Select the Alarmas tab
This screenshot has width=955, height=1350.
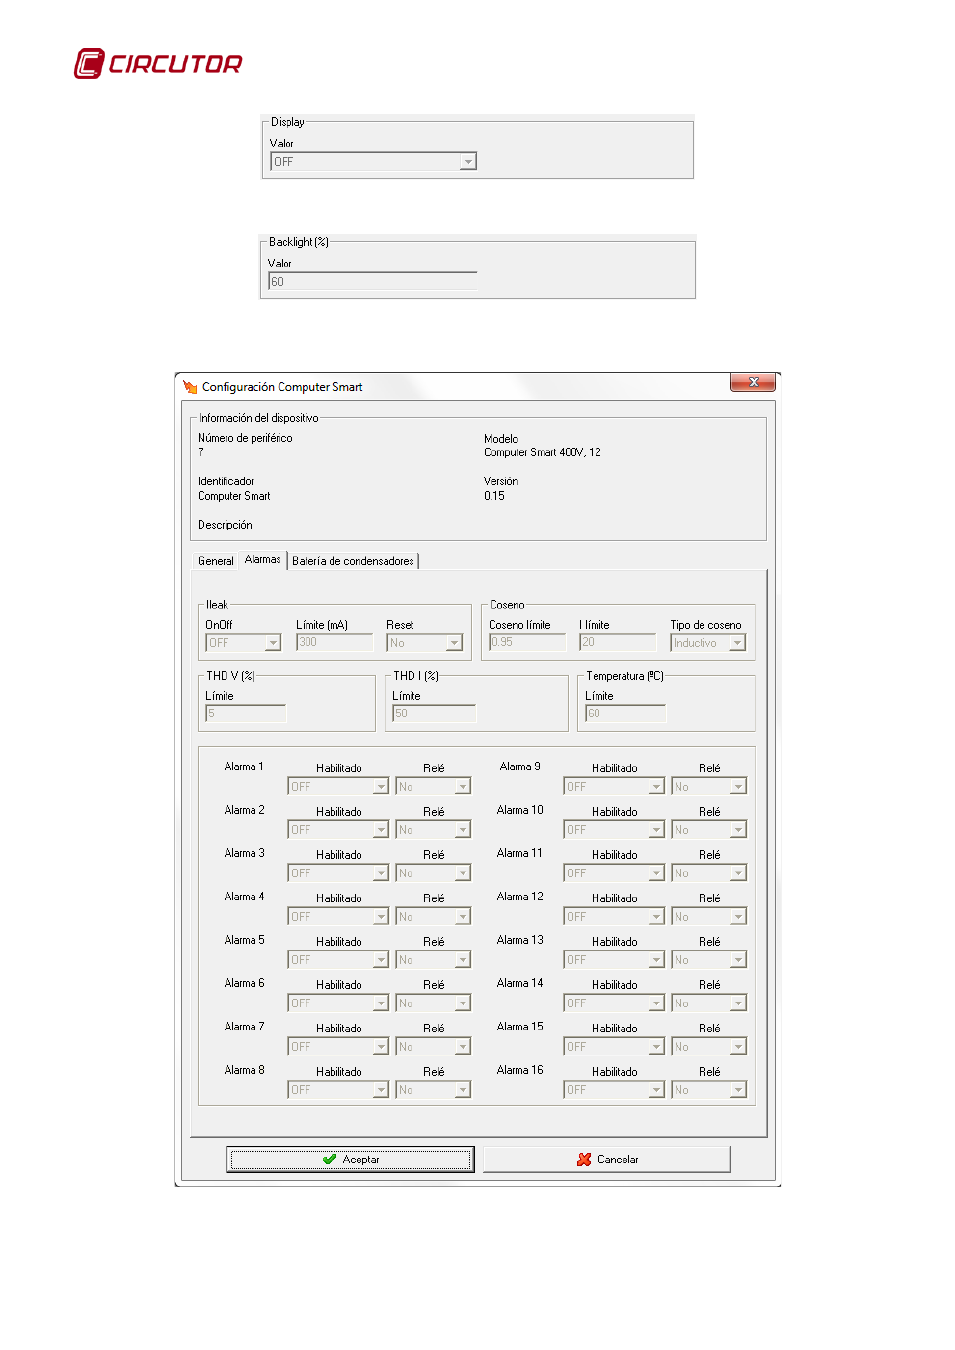click(x=263, y=560)
